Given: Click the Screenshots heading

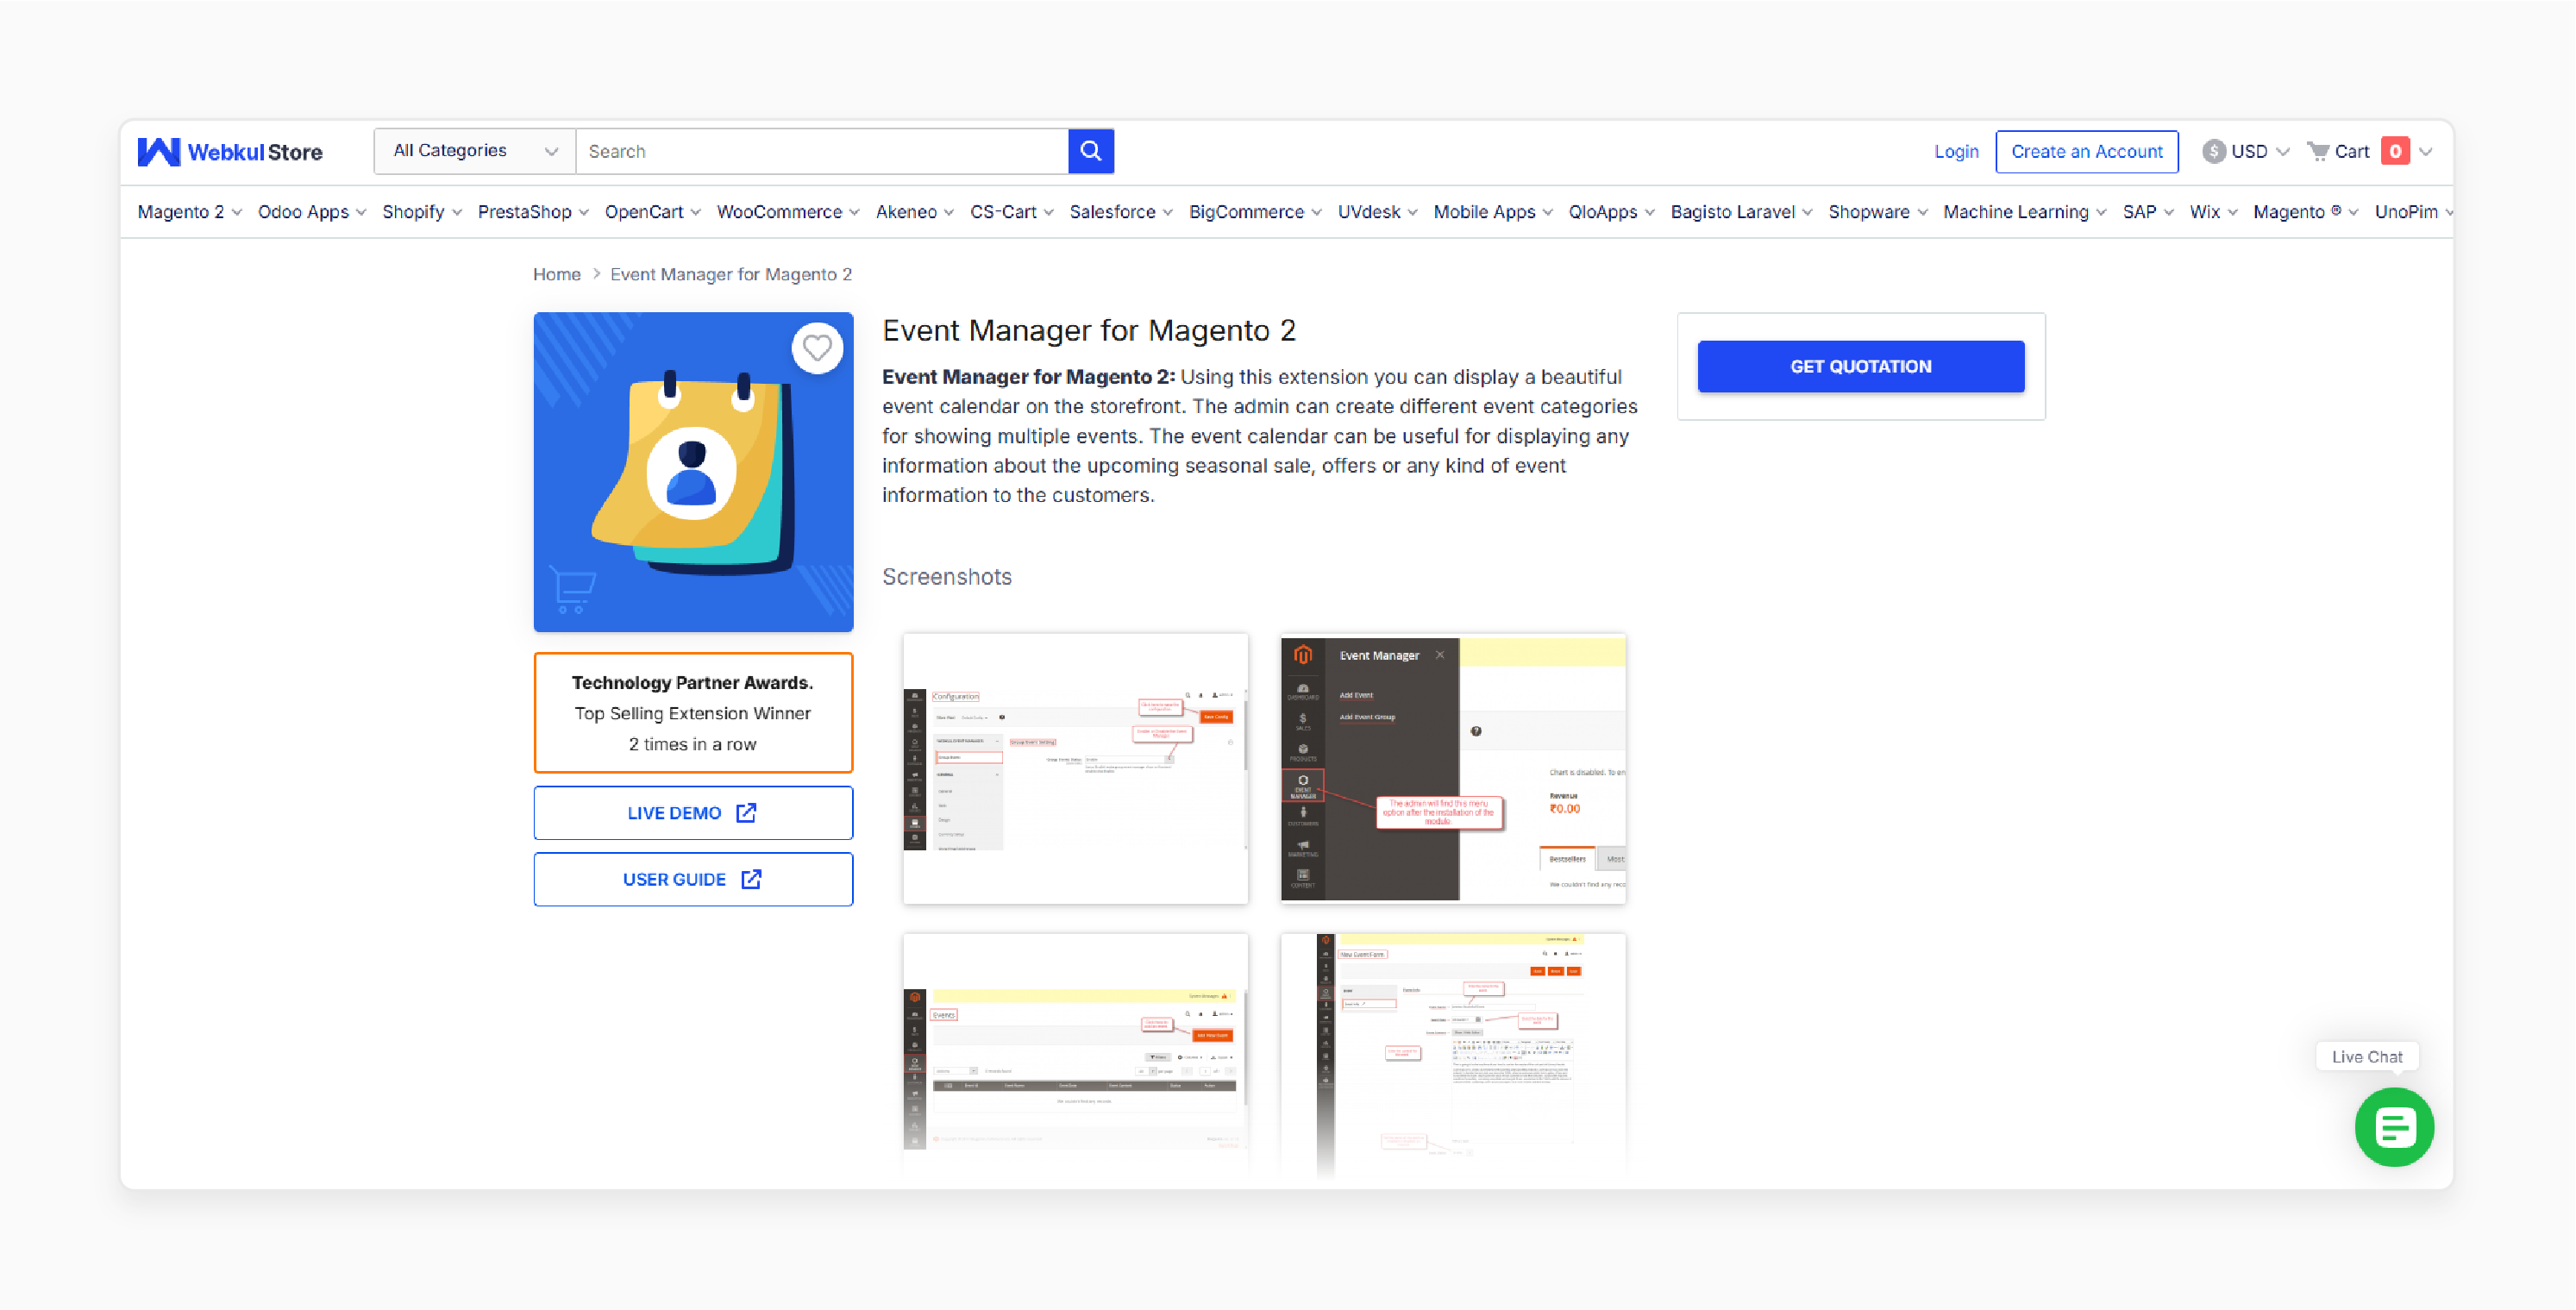Looking at the screenshot, I should tap(947, 577).
